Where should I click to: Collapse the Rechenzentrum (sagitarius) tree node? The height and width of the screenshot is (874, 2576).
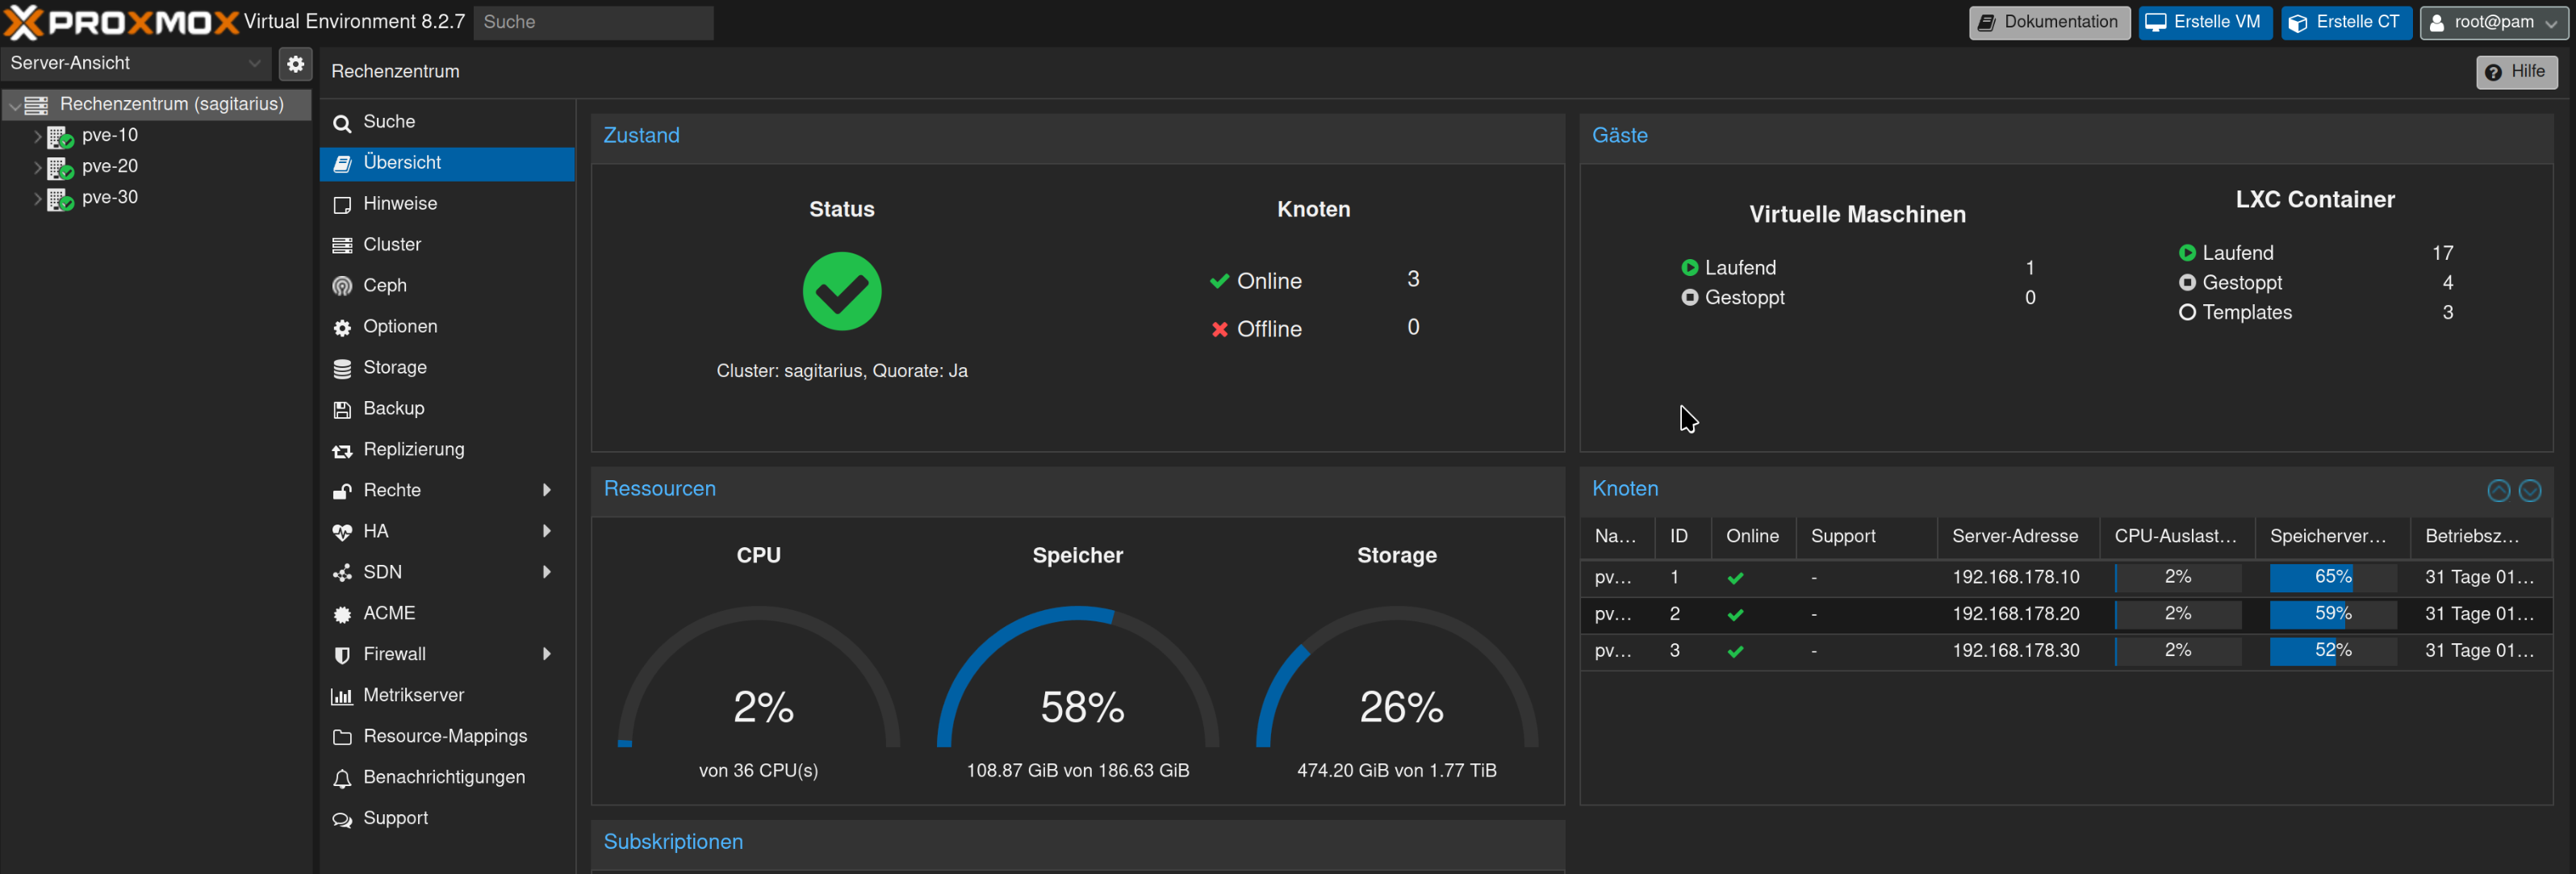[x=14, y=105]
